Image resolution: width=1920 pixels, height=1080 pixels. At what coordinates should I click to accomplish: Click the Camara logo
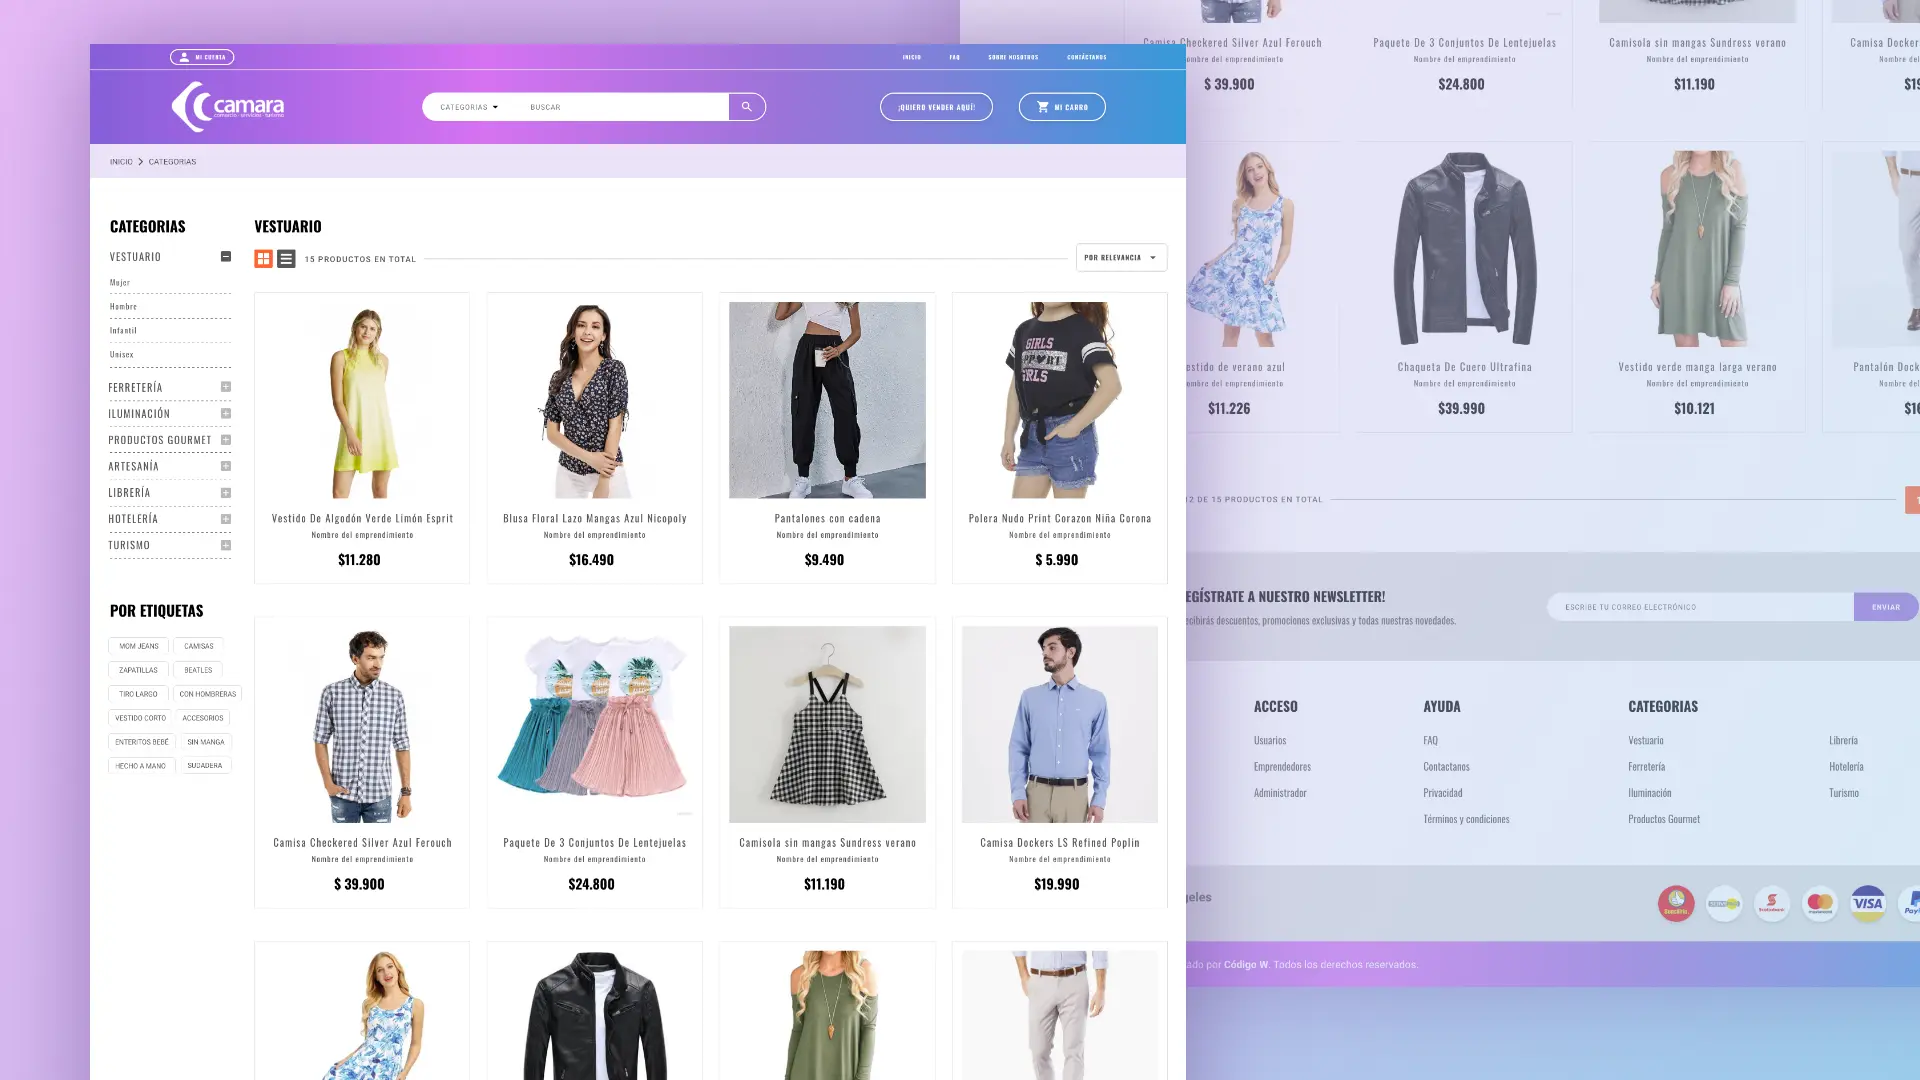[228, 106]
